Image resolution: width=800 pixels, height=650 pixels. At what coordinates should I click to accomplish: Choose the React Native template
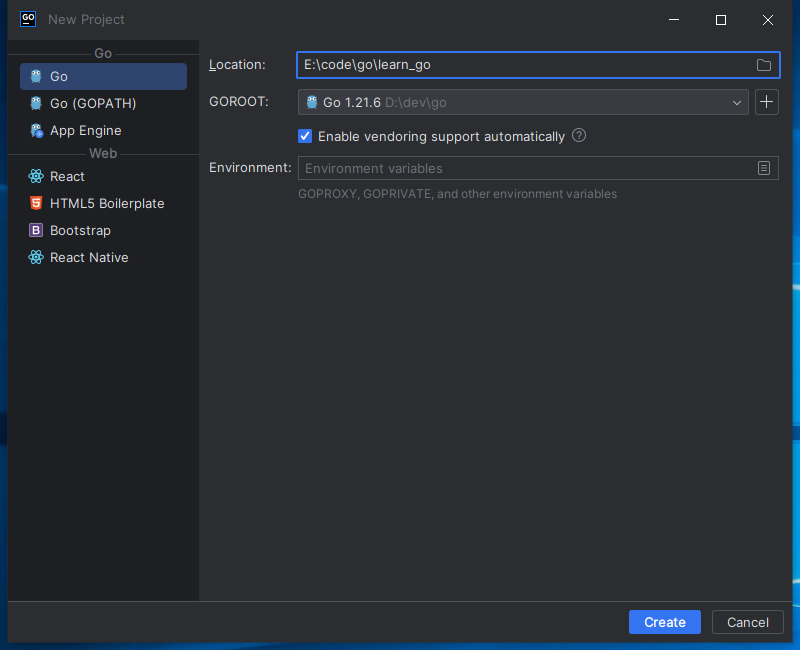pyautogui.click(x=103, y=258)
